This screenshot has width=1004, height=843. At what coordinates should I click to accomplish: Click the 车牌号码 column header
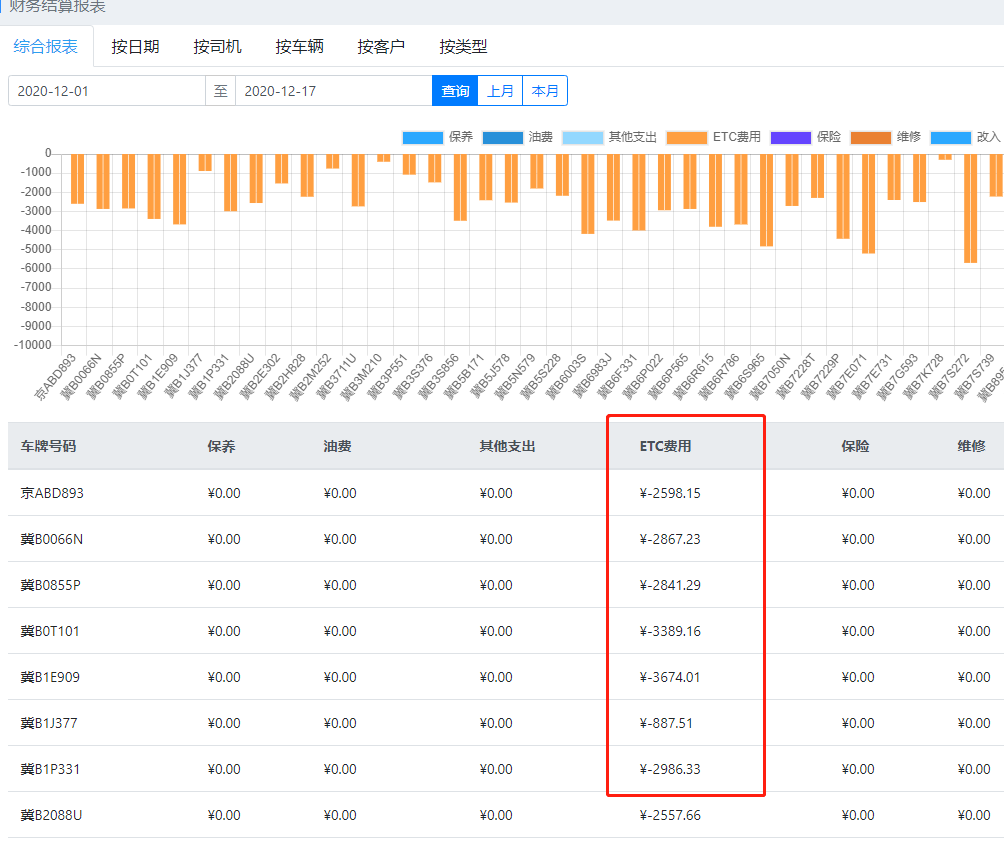point(48,446)
